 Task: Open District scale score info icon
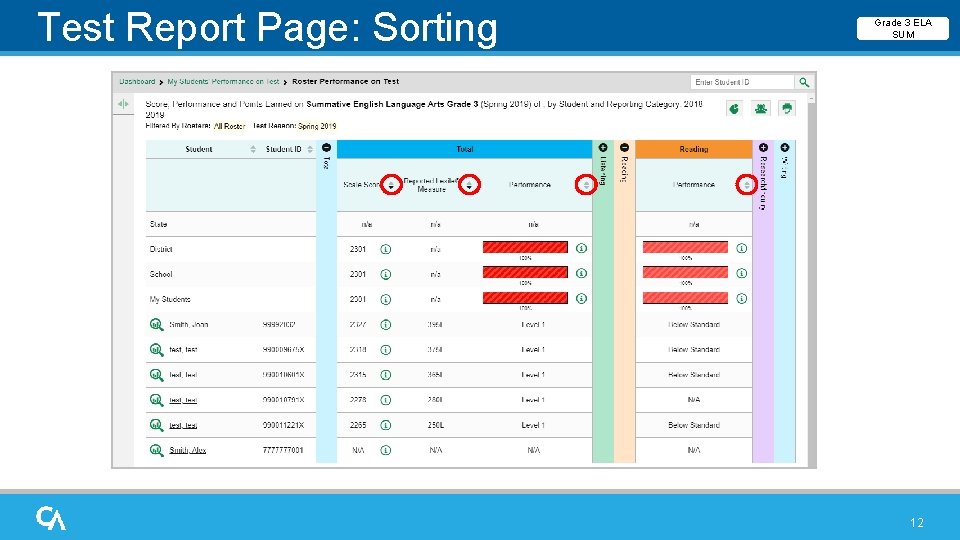[x=386, y=249]
